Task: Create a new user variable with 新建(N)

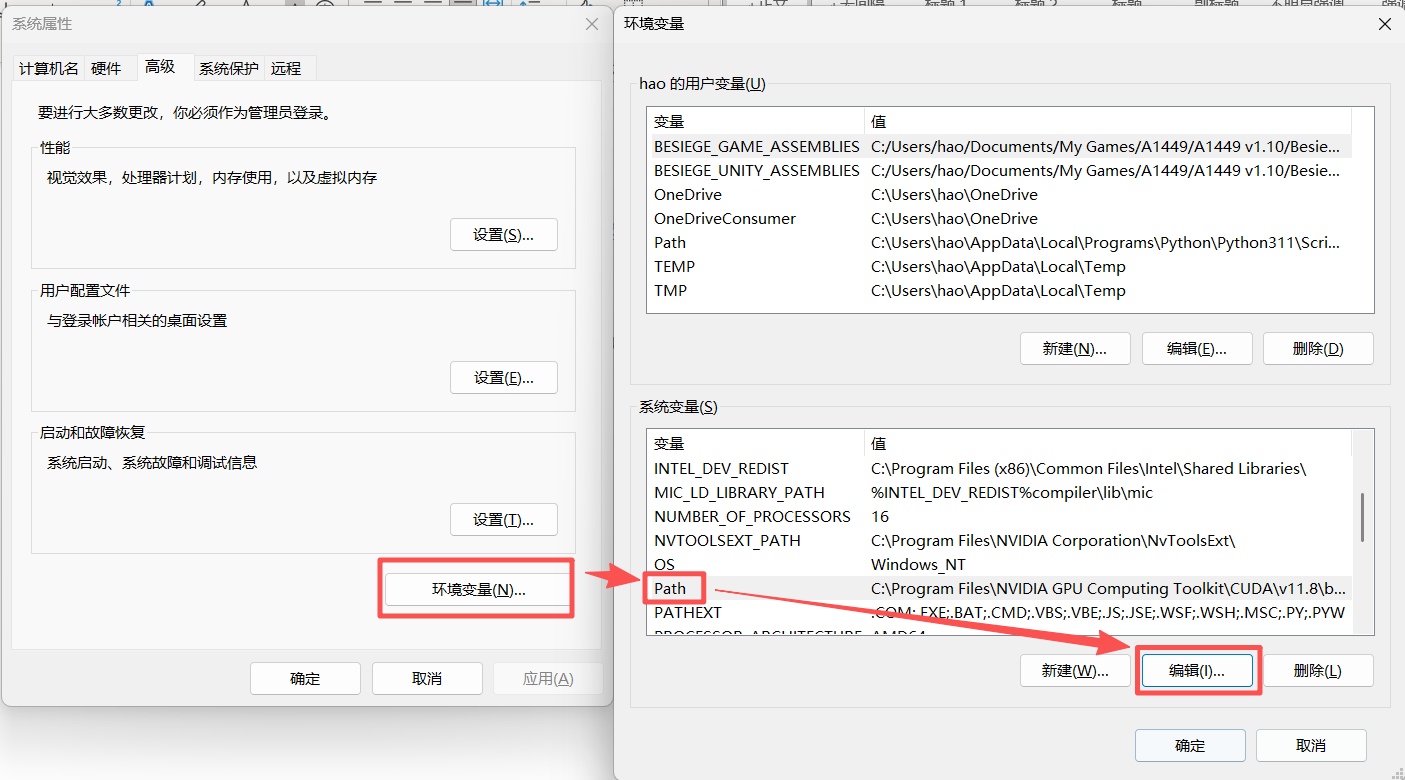Action: pos(1075,348)
